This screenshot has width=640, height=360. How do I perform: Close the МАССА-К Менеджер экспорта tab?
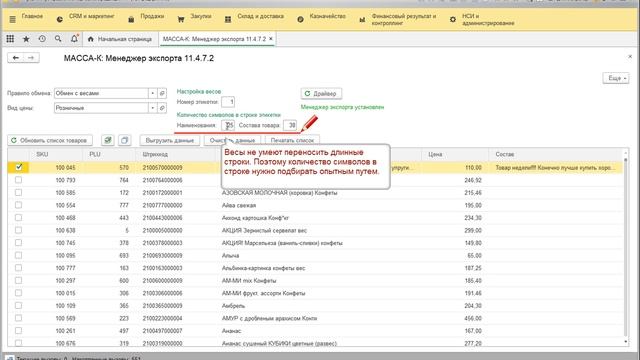tap(271, 39)
